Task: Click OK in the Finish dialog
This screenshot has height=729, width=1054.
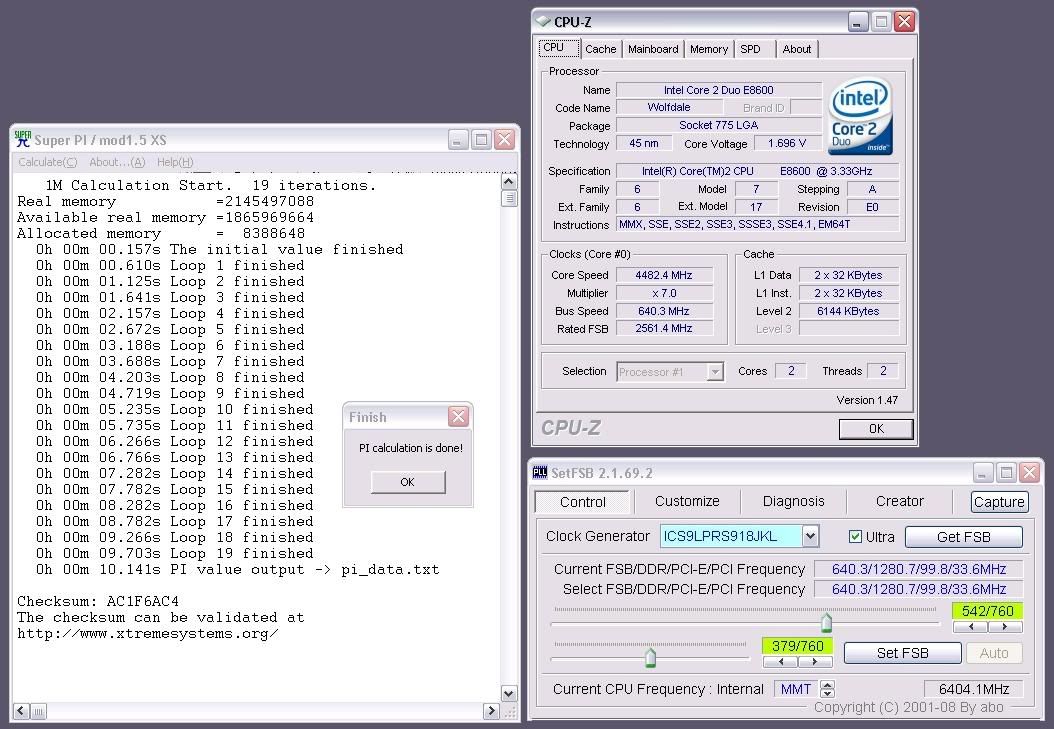Action: click(407, 482)
